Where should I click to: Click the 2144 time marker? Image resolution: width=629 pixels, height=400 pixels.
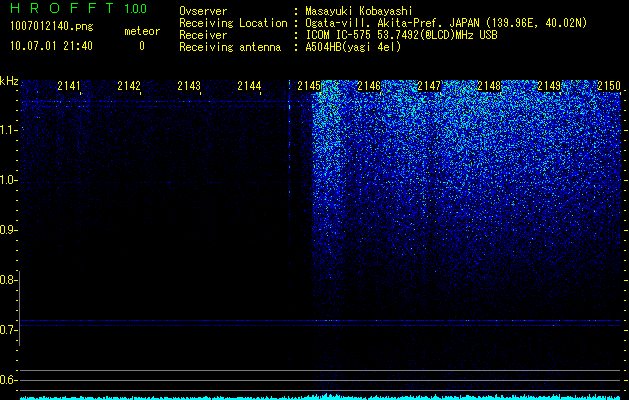click(249, 86)
